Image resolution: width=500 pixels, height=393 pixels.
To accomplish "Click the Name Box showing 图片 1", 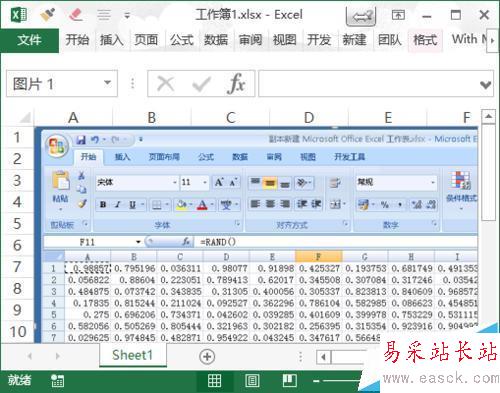I will click(55, 84).
